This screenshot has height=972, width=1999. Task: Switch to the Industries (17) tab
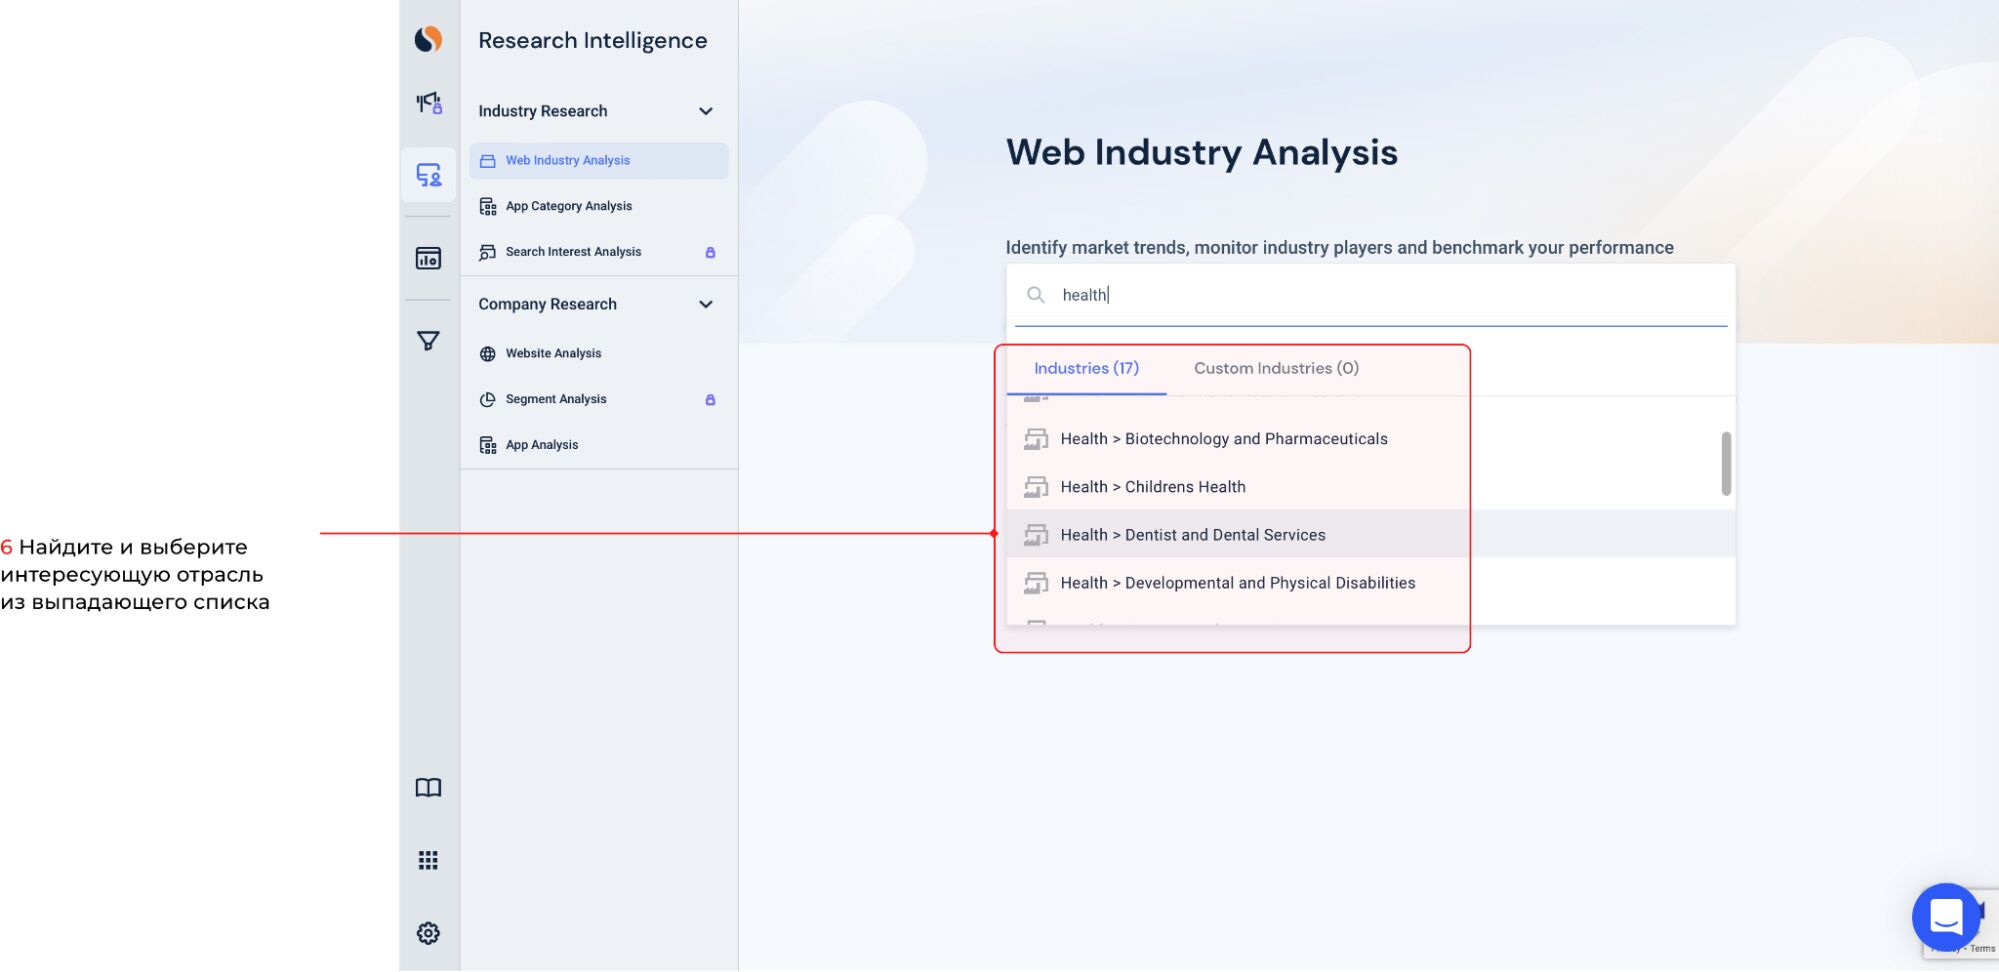pos(1086,368)
